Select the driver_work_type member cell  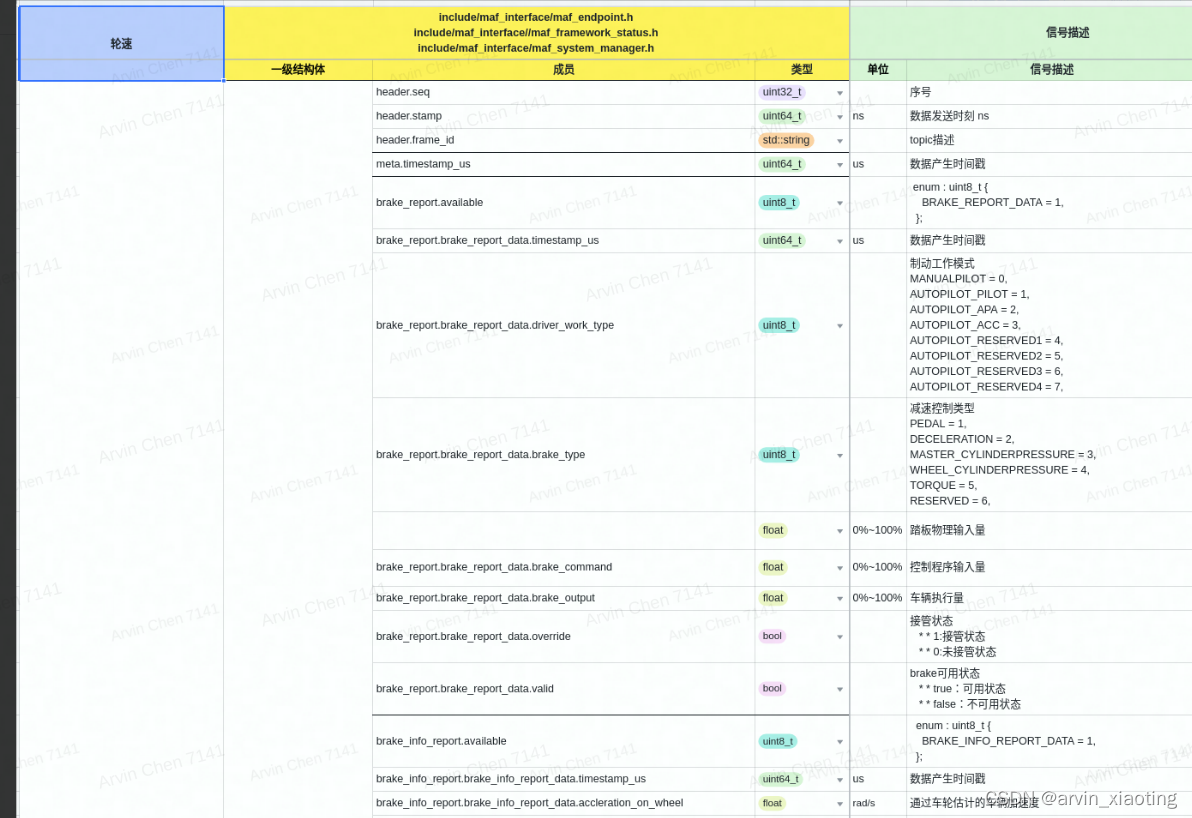(x=563, y=325)
